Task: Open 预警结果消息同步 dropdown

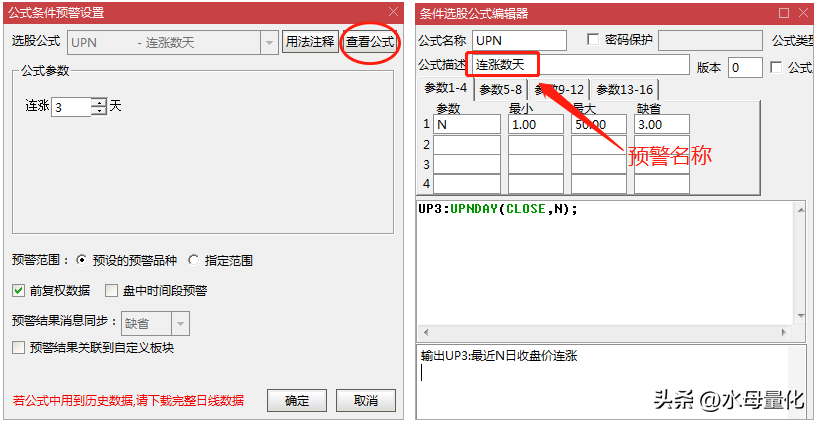Action: (180, 324)
